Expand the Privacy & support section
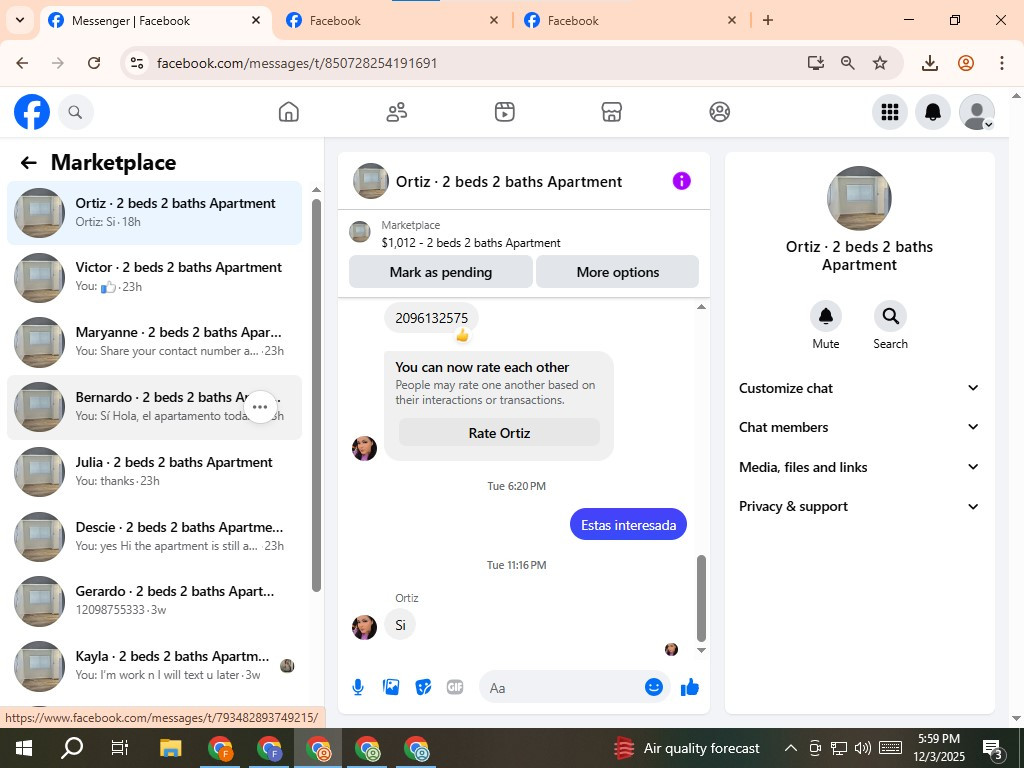This screenshot has height=768, width=1024. pos(859,506)
